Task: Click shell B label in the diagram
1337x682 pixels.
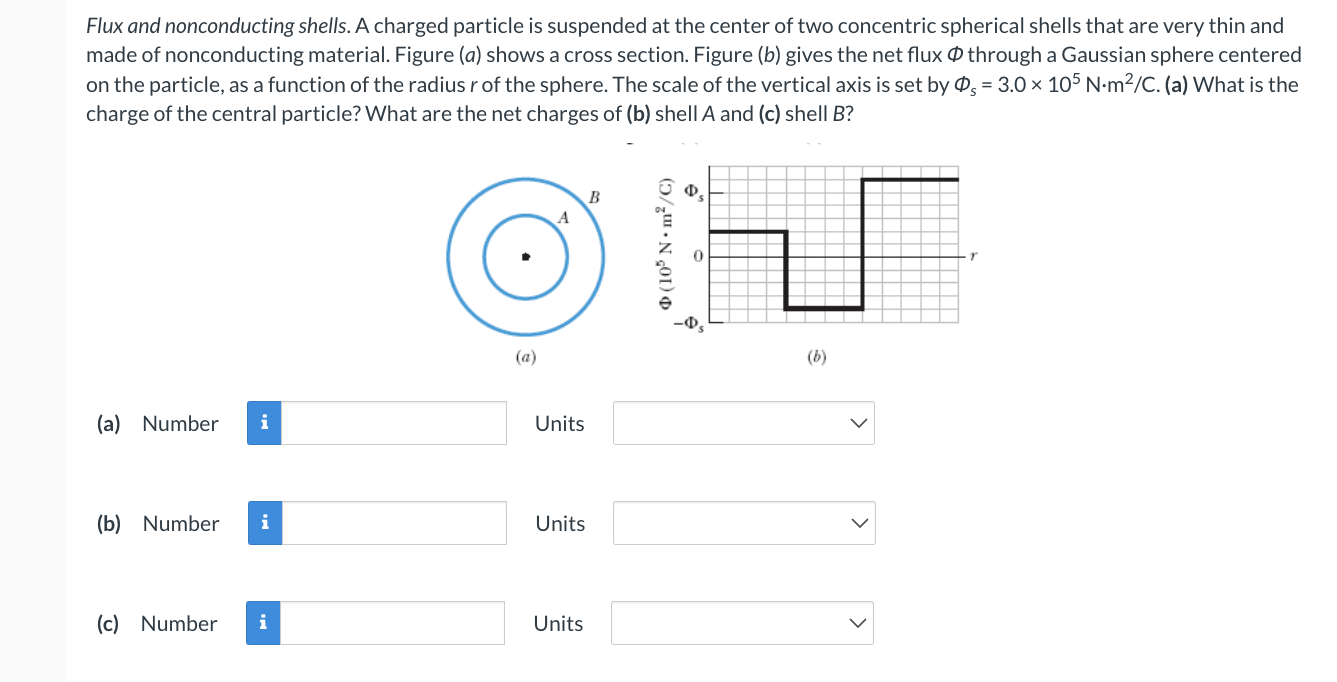Action: click(x=596, y=196)
